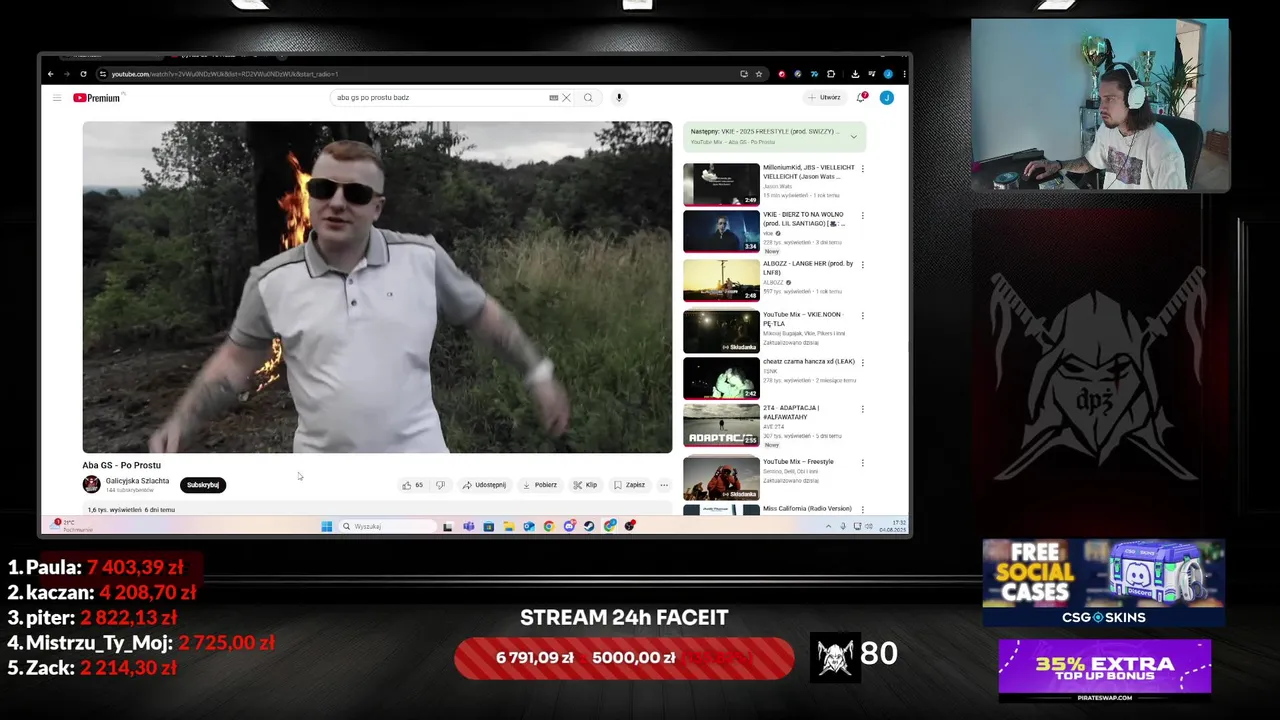The height and width of the screenshot is (720, 1280).
Task: Open the Galicyjska Szlachta channel name
Action: (137, 481)
